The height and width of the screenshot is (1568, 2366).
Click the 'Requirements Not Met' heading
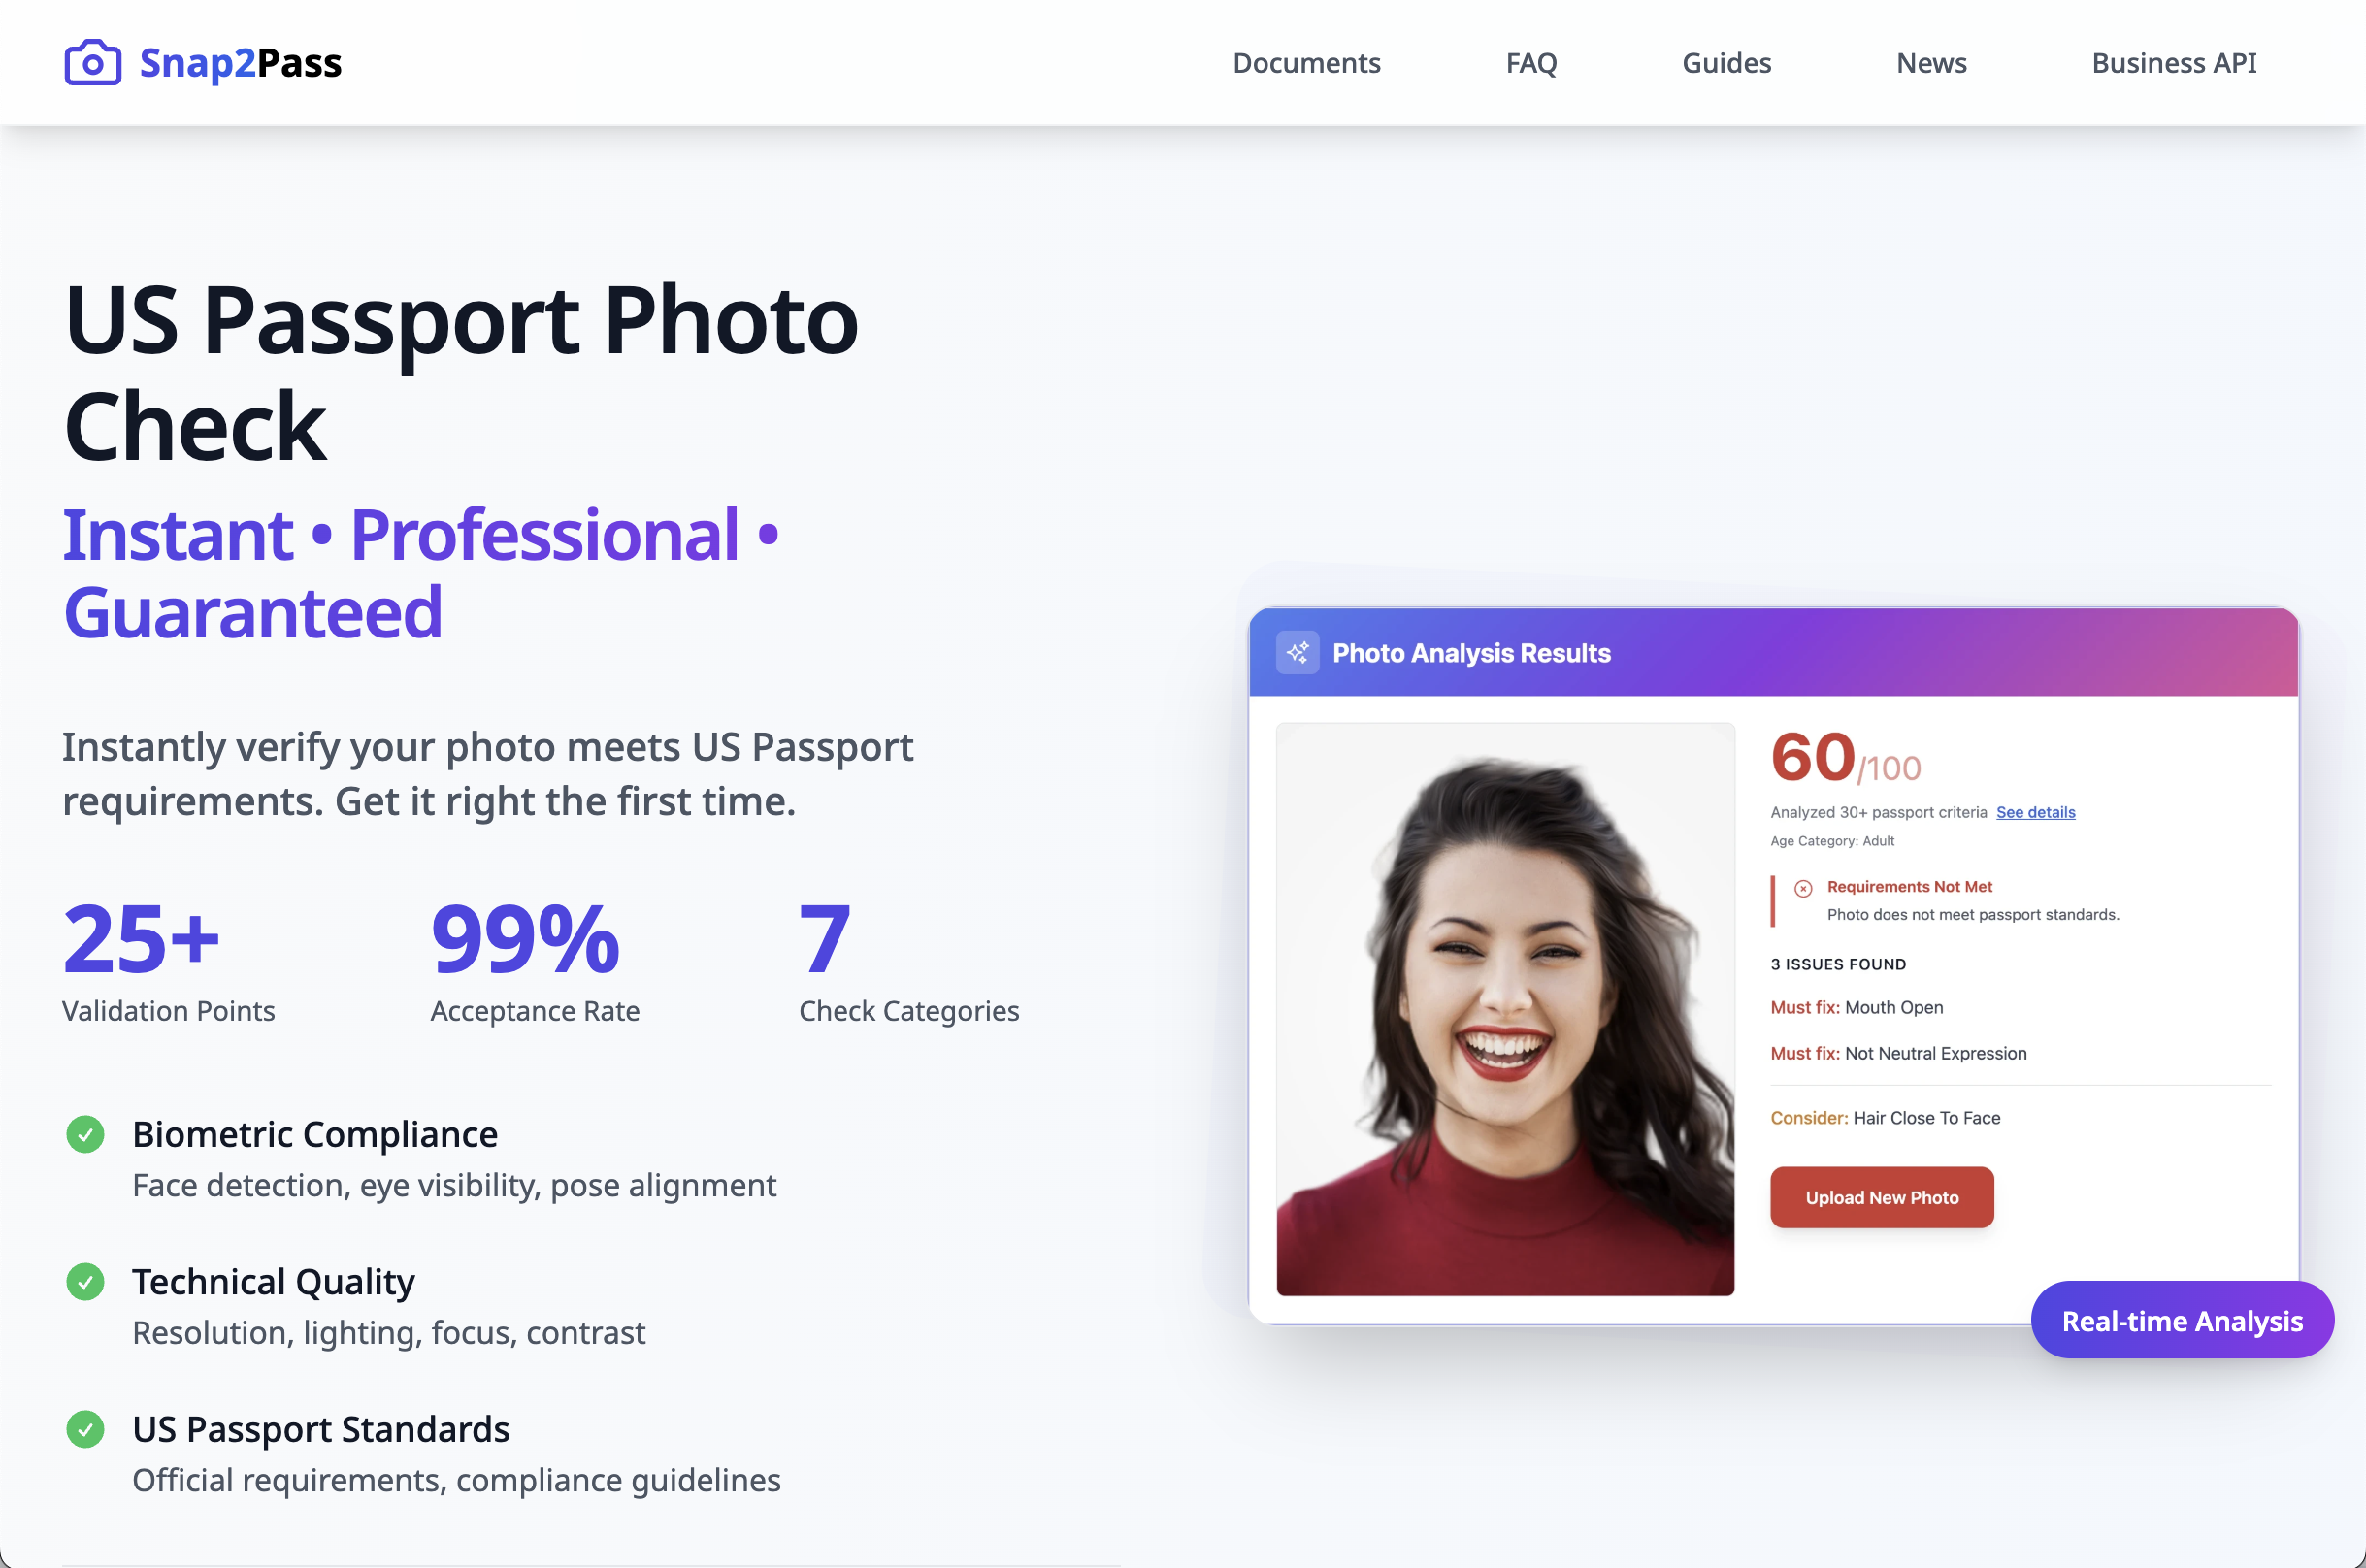(x=1909, y=887)
